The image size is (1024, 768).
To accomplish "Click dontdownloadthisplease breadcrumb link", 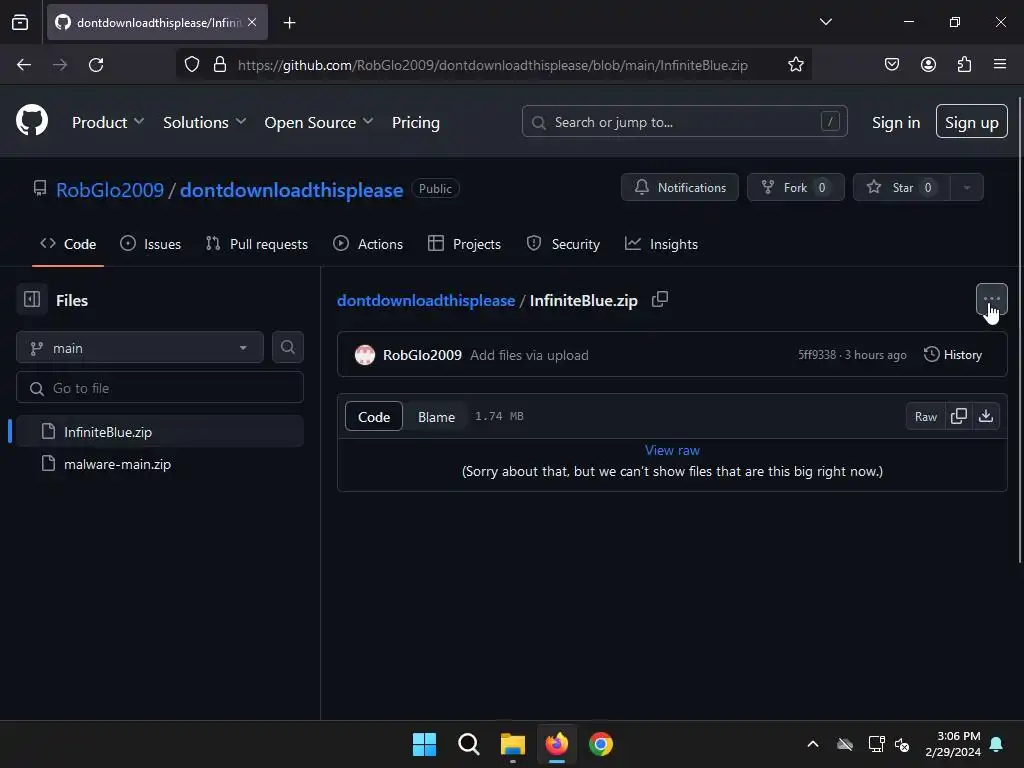I will point(426,300).
